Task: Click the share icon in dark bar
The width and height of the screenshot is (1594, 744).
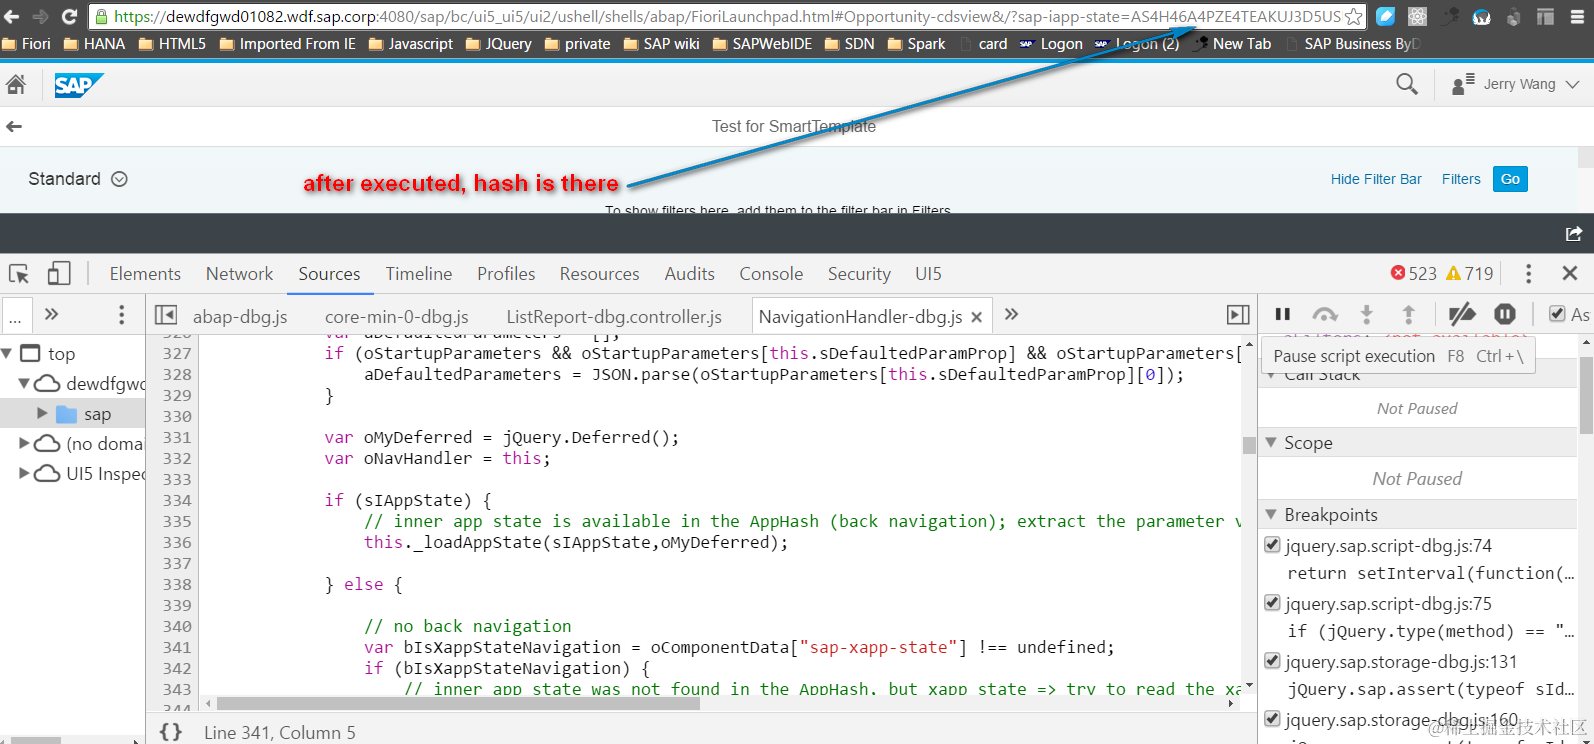Action: click(x=1574, y=234)
